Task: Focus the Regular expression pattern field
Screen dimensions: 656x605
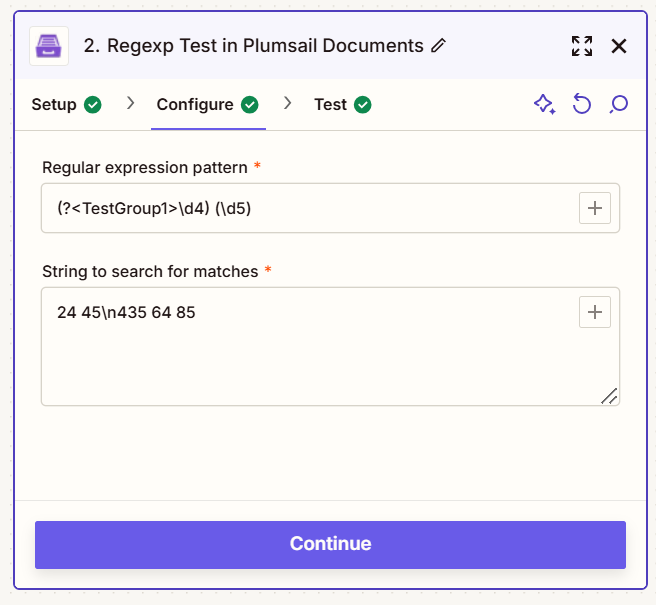Action: pos(330,208)
